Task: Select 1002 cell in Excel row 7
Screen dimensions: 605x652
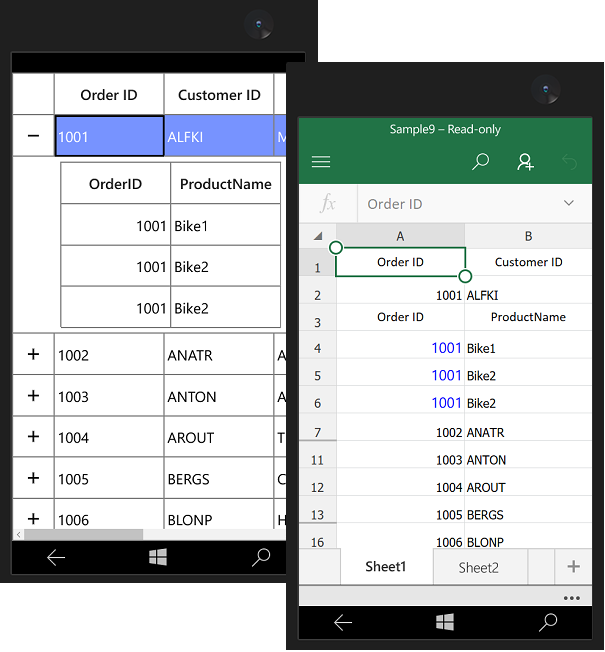Action: (400, 428)
